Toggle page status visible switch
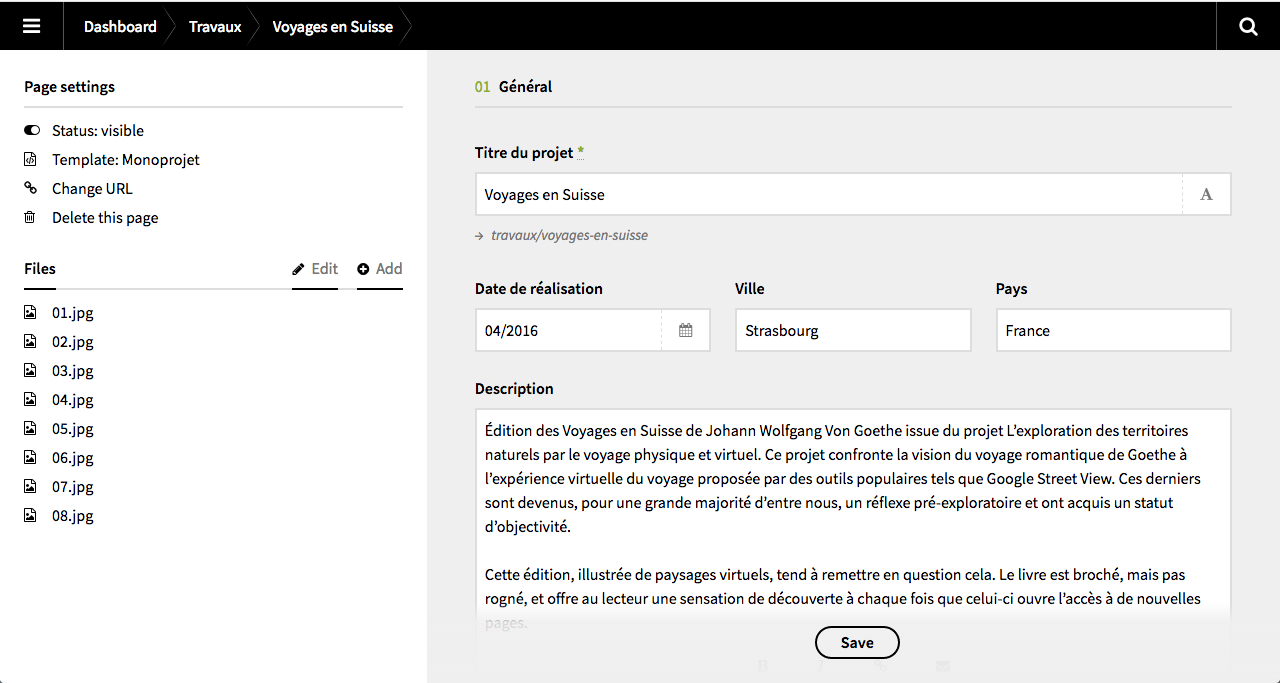Viewport: 1280px width, 683px height. pyautogui.click(x=32, y=130)
